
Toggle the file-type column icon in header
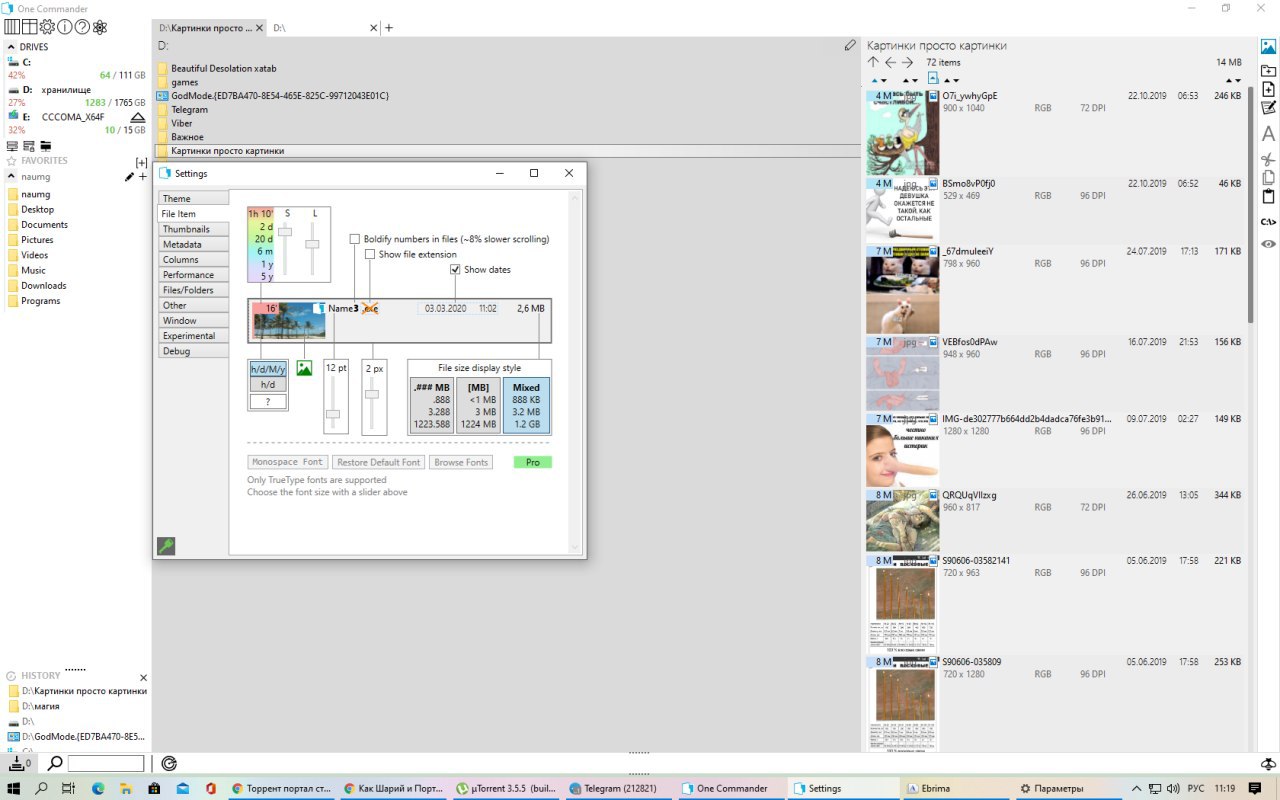(x=934, y=78)
